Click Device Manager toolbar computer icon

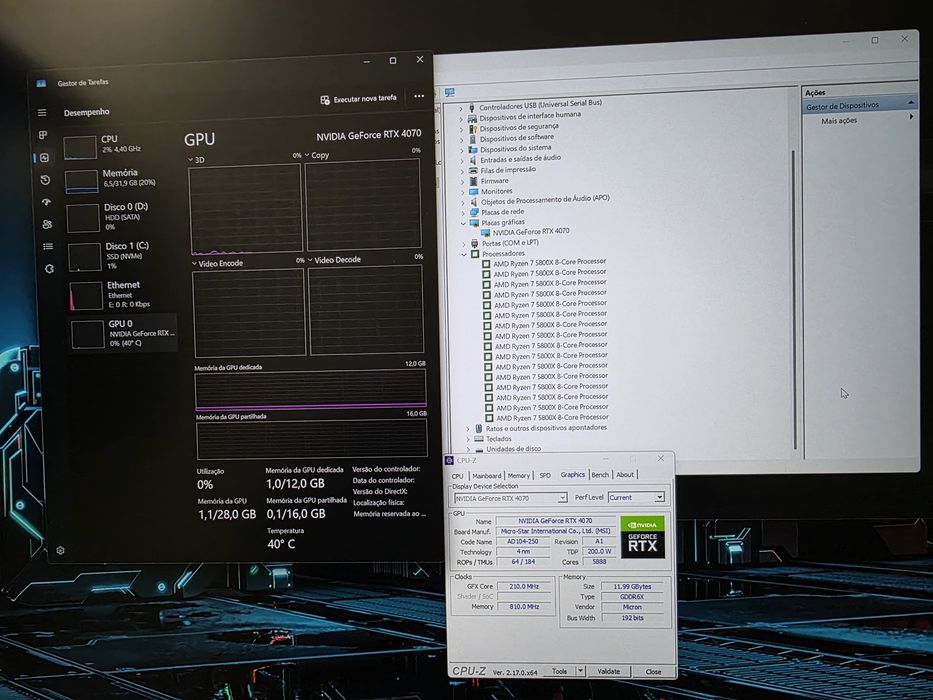pyautogui.click(x=449, y=92)
